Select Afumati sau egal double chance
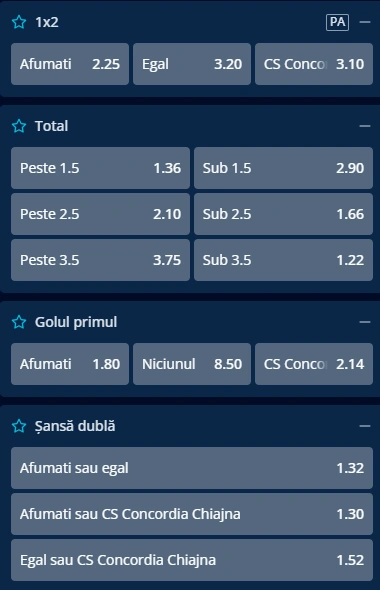 [x=192, y=468]
